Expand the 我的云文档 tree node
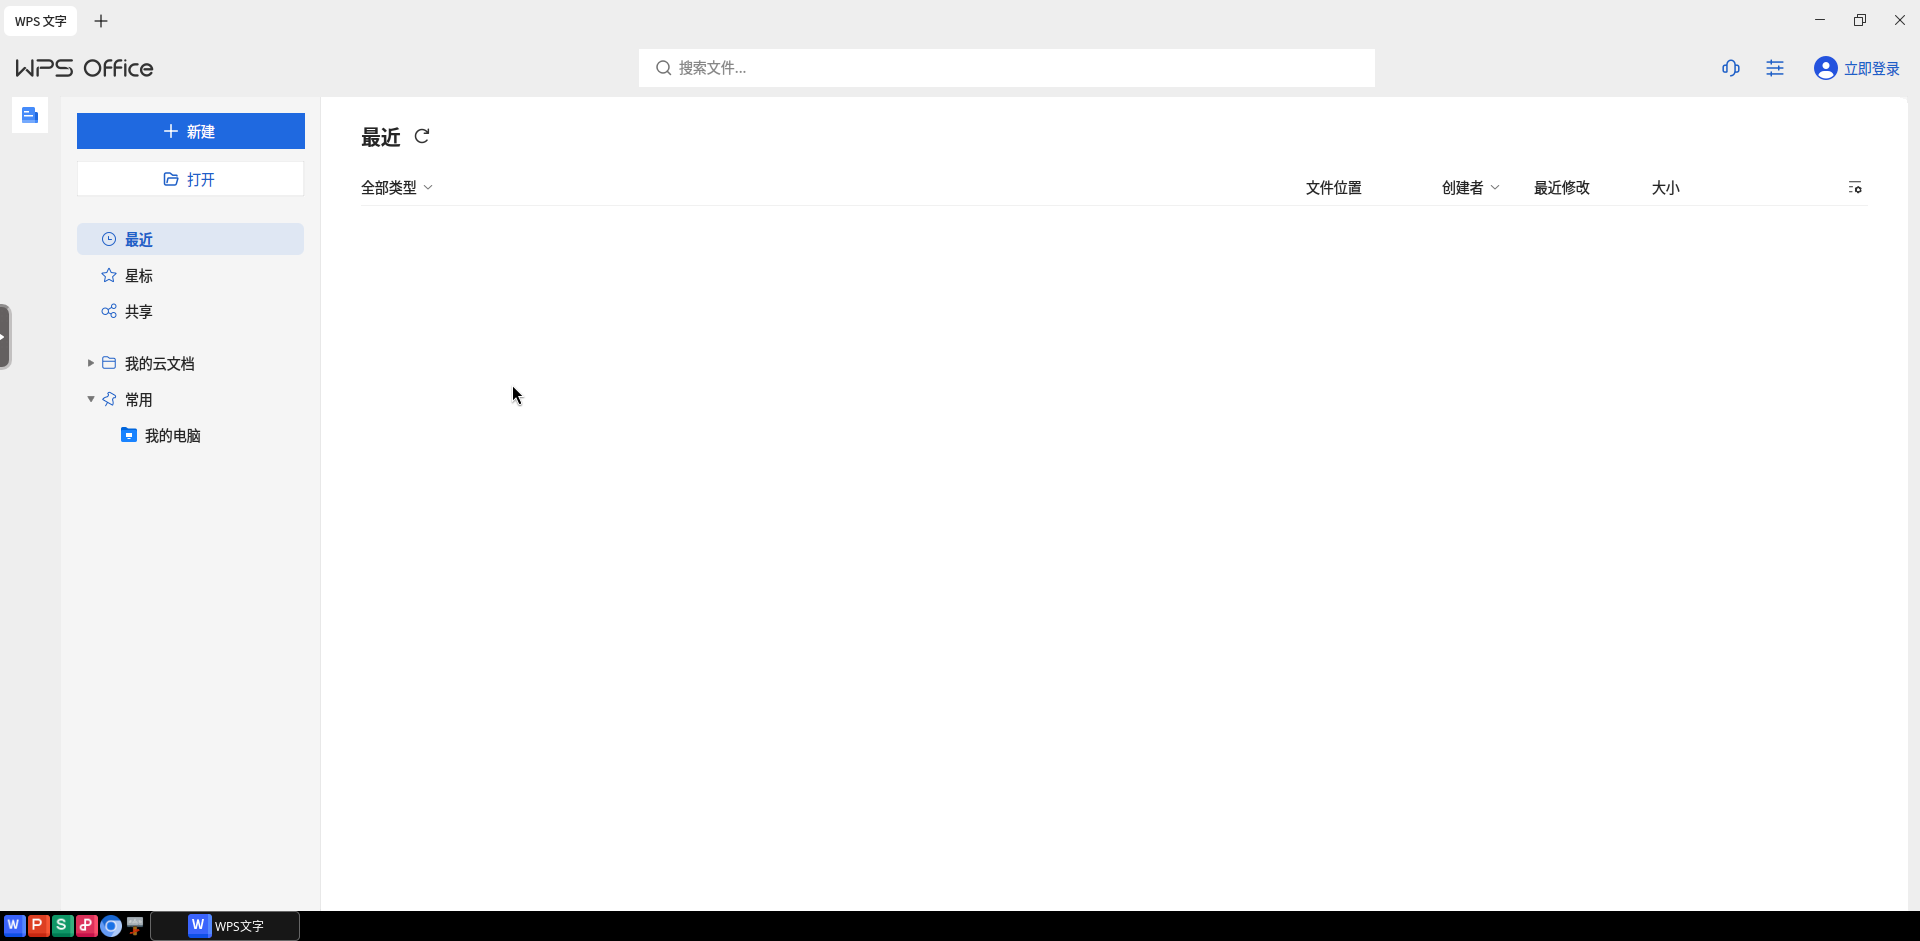The height and width of the screenshot is (941, 1920). click(x=90, y=363)
